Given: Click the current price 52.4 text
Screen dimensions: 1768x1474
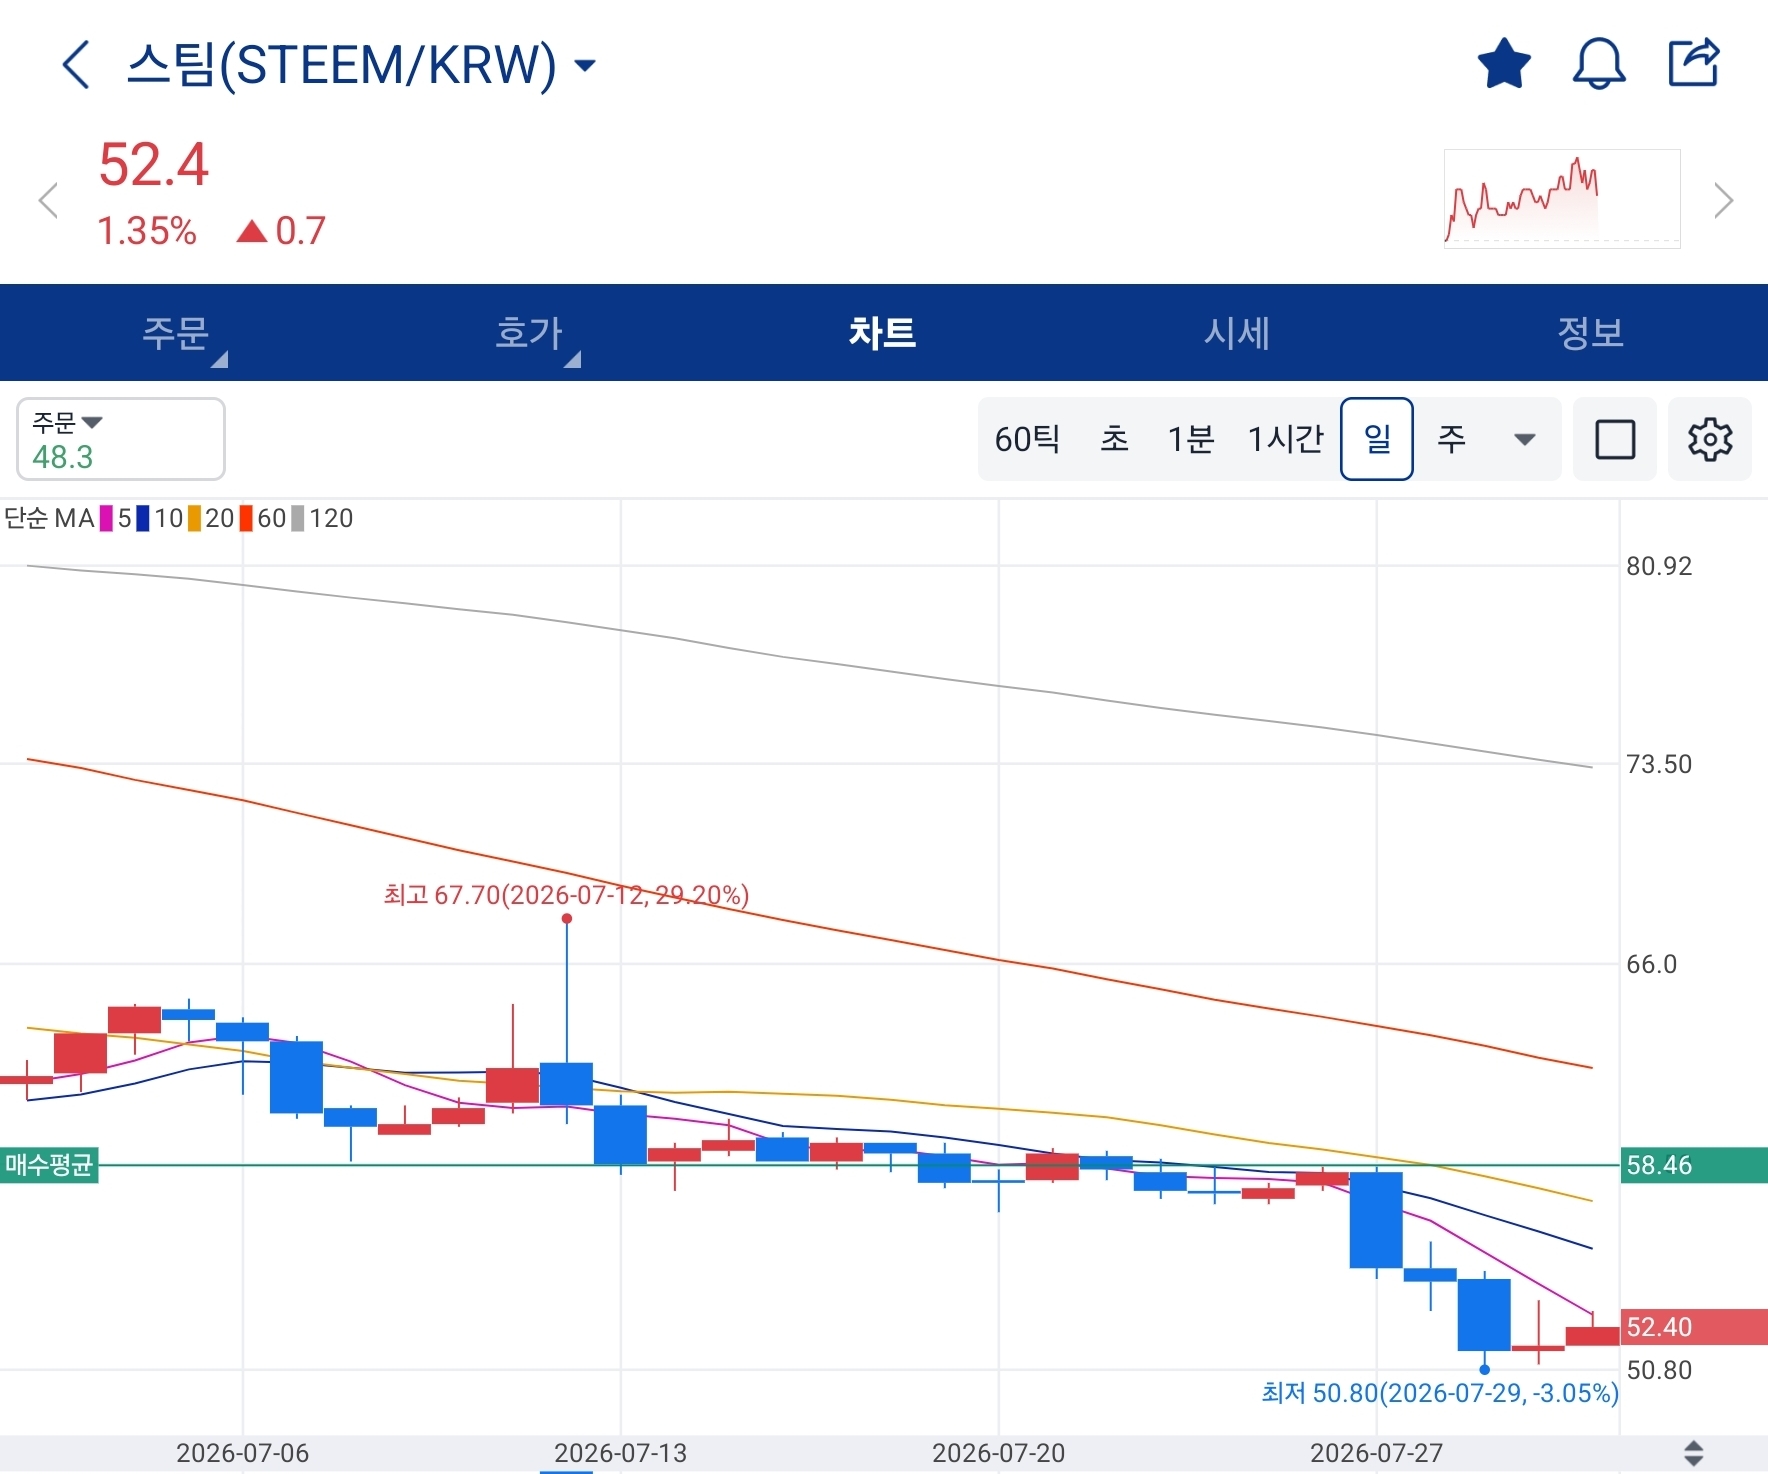Looking at the screenshot, I should [x=154, y=164].
